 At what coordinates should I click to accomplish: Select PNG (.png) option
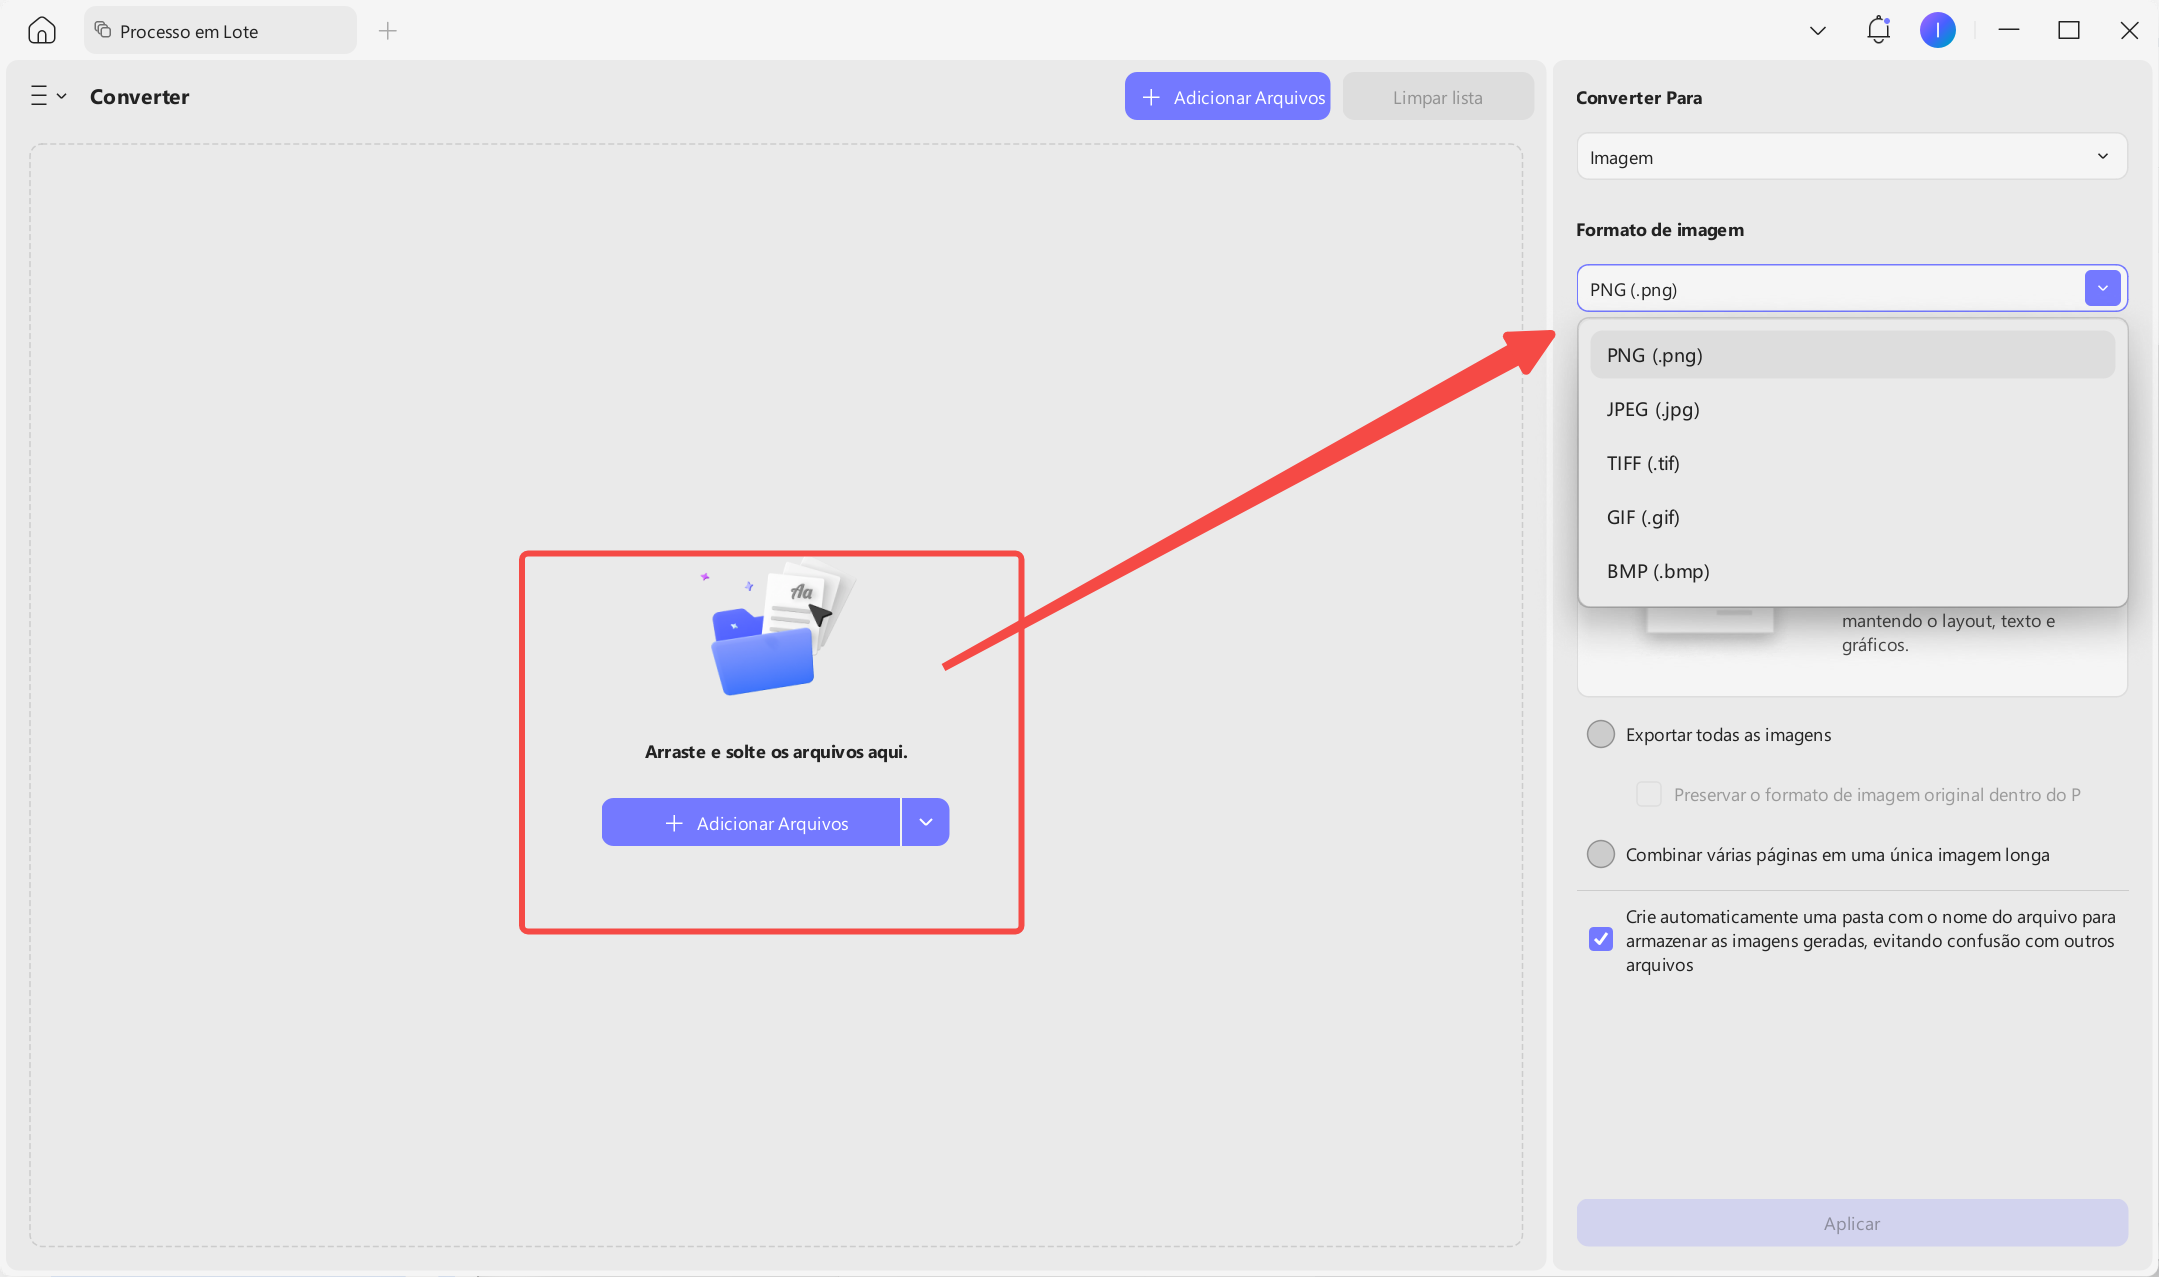point(1852,355)
